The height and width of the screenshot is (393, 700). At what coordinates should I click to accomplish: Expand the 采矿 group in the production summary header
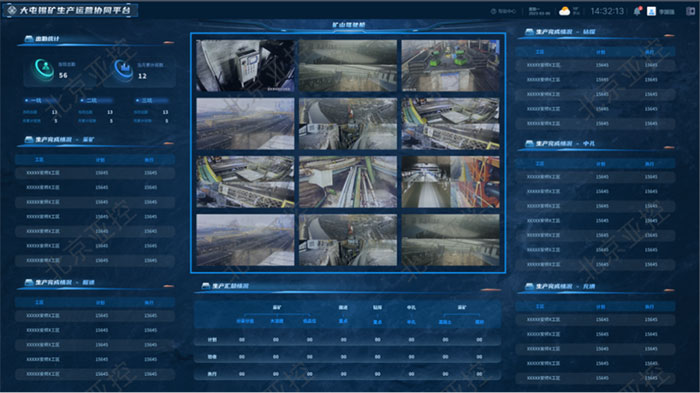click(x=277, y=307)
